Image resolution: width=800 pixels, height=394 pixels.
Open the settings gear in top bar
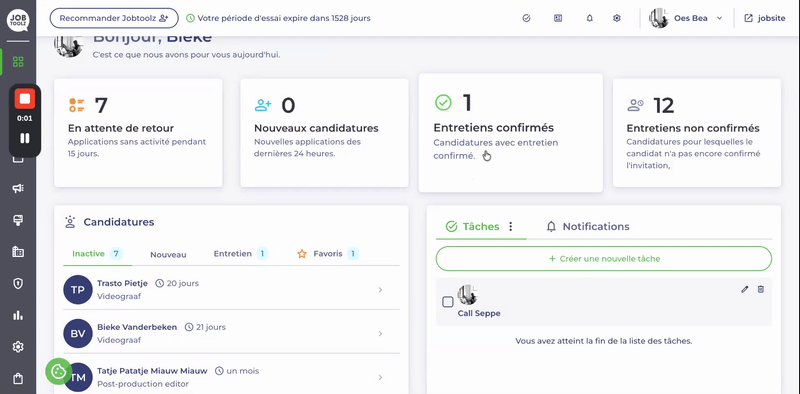click(x=617, y=18)
